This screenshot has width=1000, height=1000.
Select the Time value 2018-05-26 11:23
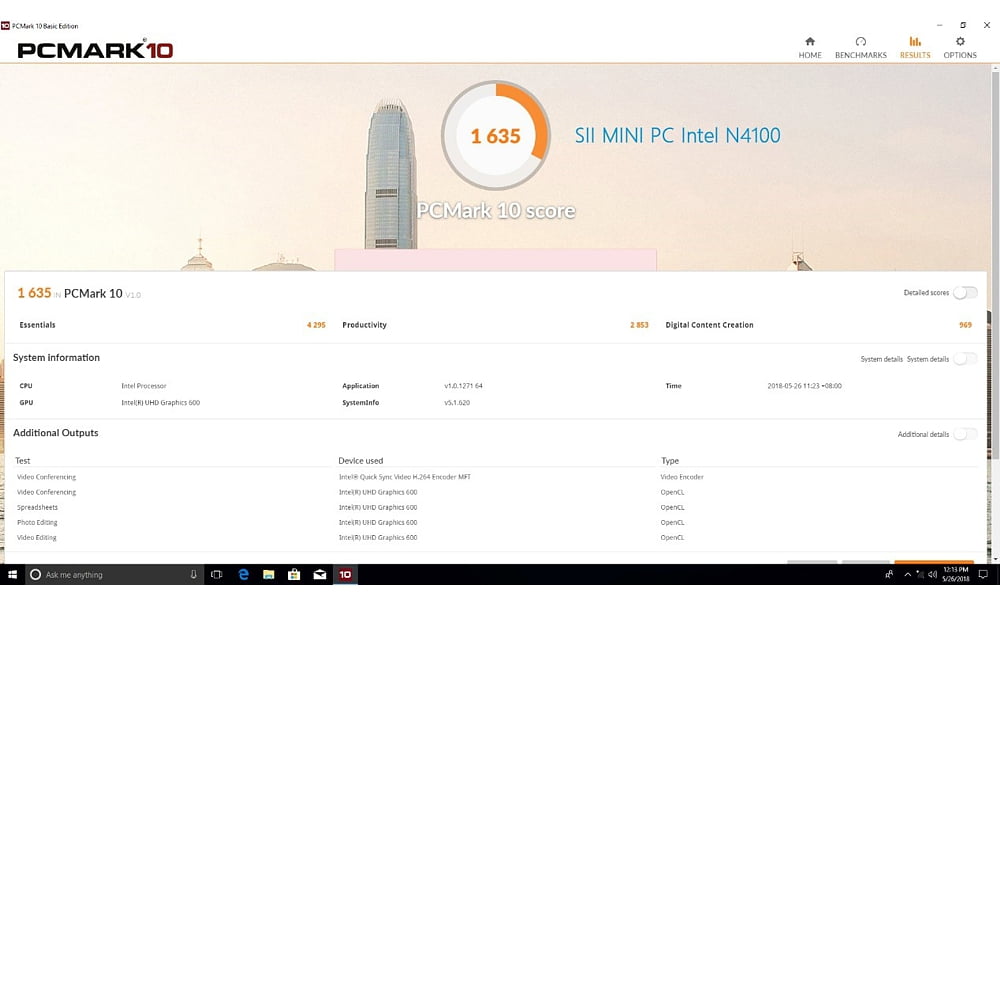point(804,386)
